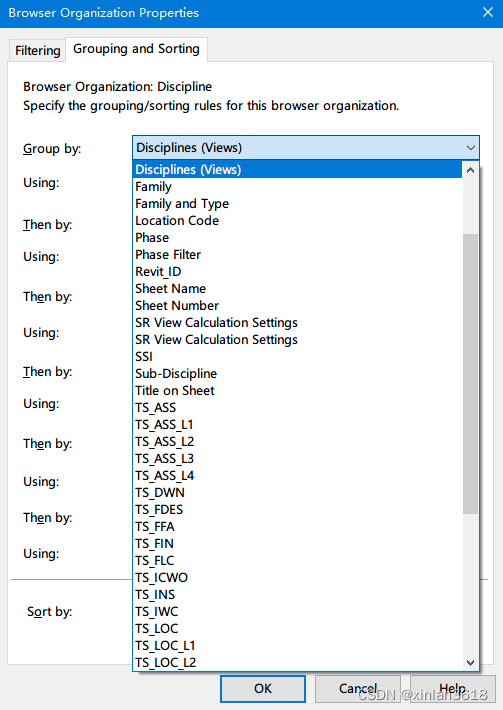Select TS_FLC list item
The height and width of the screenshot is (710, 503).
[x=297, y=561]
